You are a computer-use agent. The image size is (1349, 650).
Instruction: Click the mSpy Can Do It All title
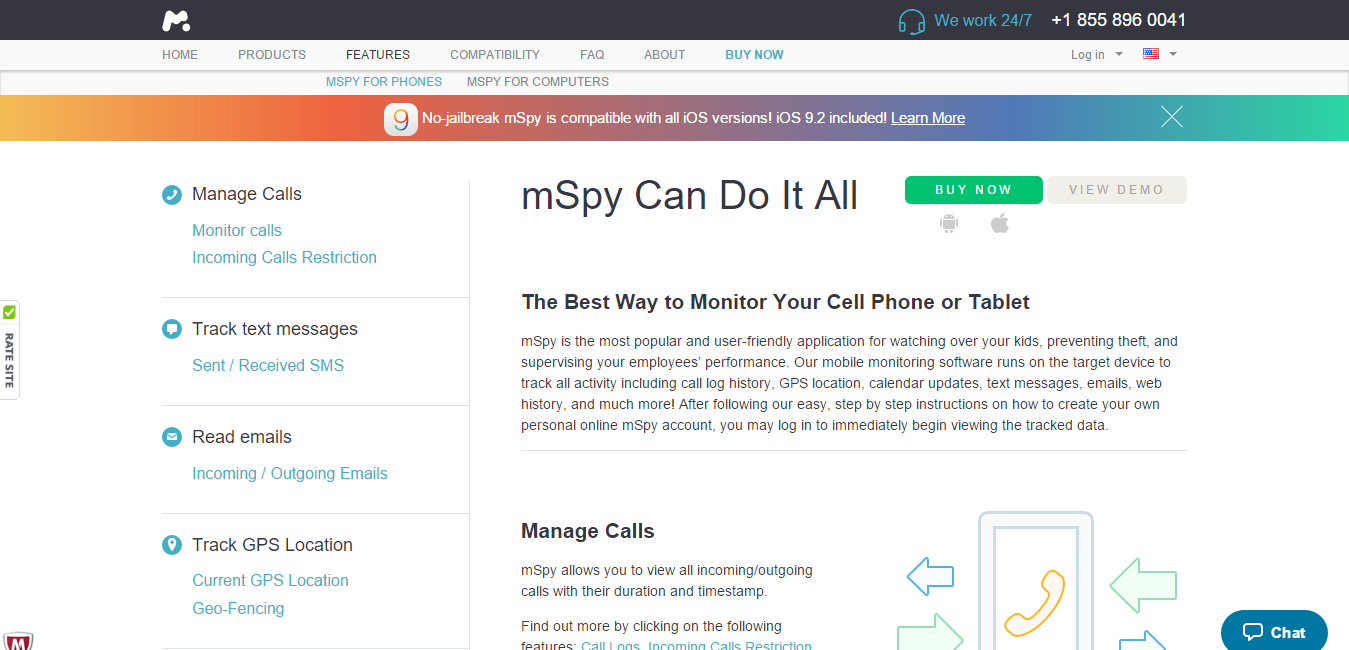coord(690,197)
